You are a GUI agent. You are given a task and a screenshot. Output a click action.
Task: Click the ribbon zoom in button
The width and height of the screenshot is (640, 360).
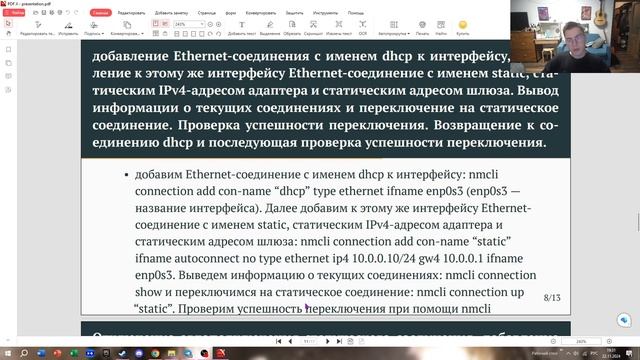(x=219, y=24)
